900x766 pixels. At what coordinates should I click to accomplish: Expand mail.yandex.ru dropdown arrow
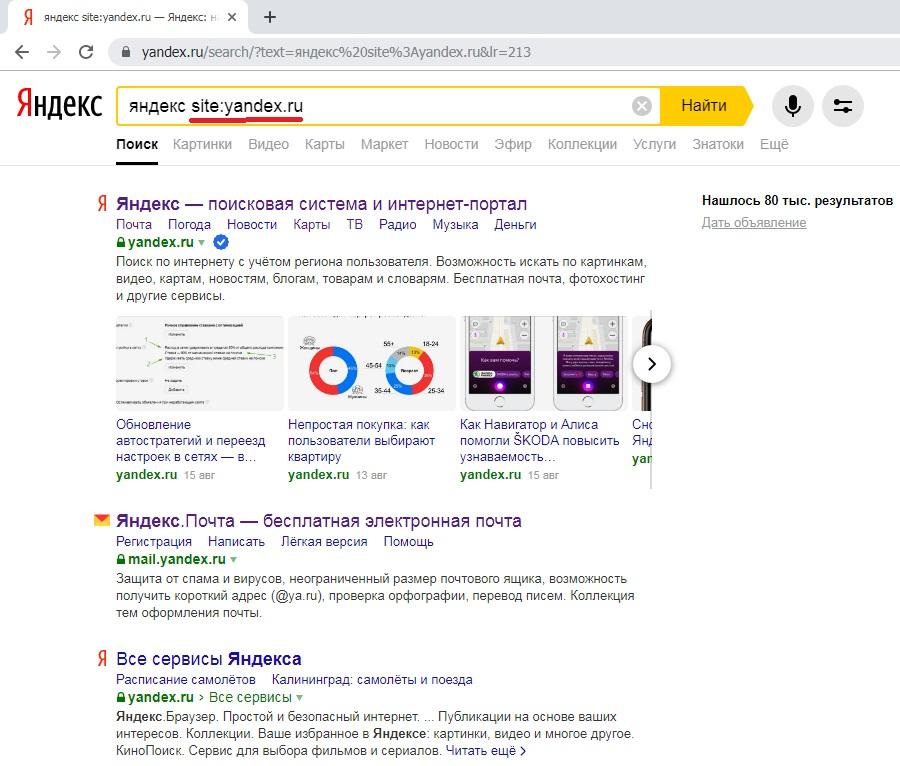tap(234, 559)
